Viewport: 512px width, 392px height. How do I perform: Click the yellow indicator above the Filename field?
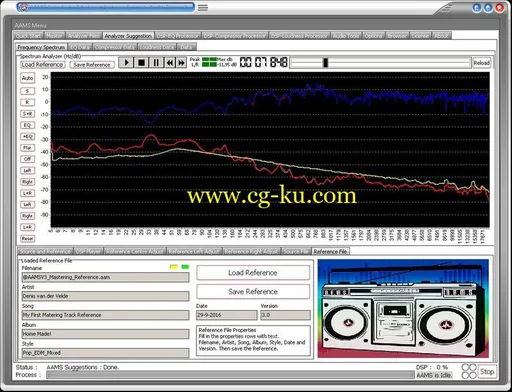[174, 267]
